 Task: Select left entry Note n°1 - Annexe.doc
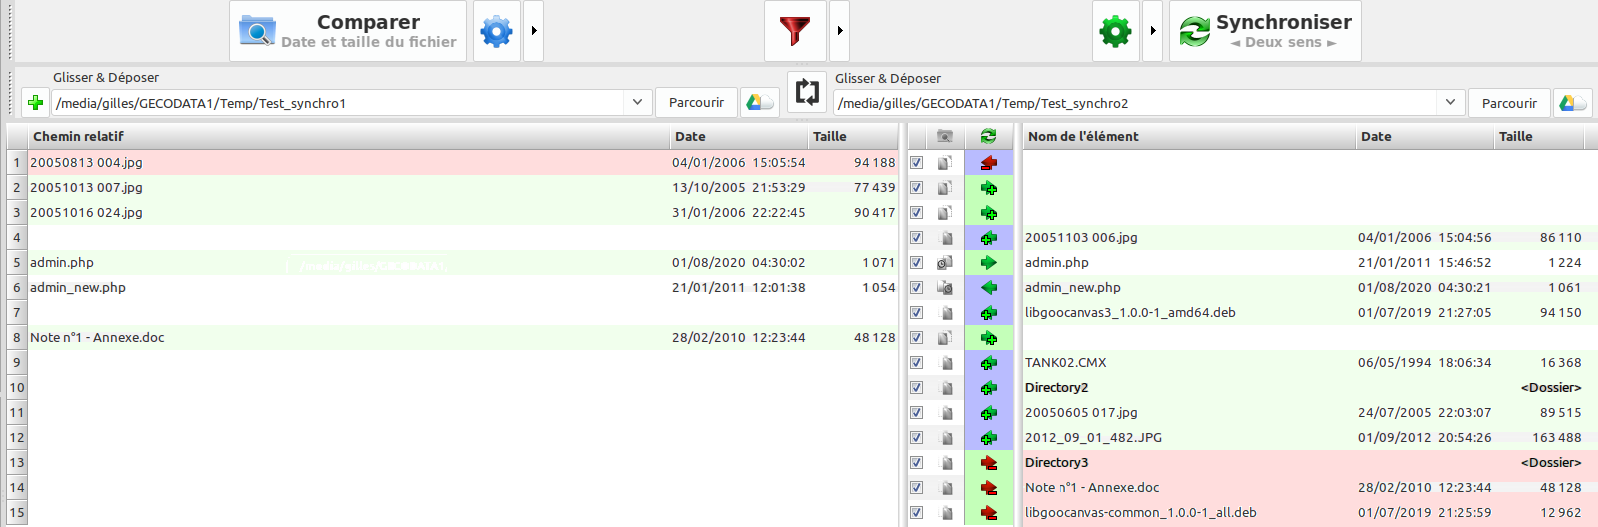point(97,337)
